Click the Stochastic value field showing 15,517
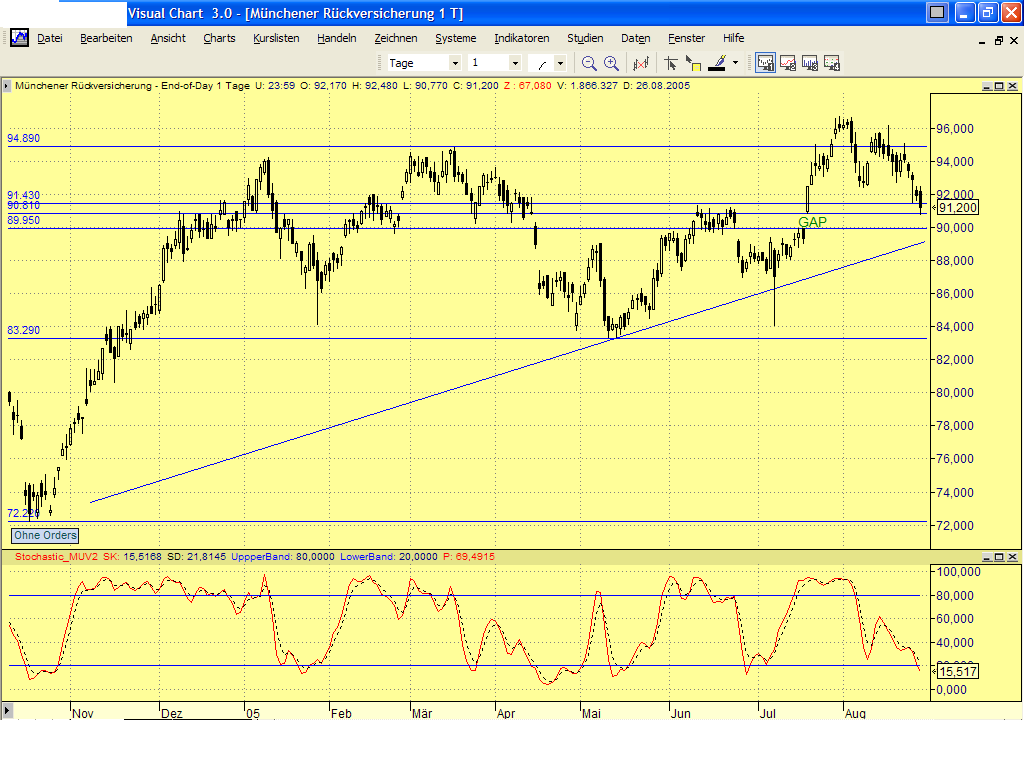The image size is (1024, 768). click(957, 671)
